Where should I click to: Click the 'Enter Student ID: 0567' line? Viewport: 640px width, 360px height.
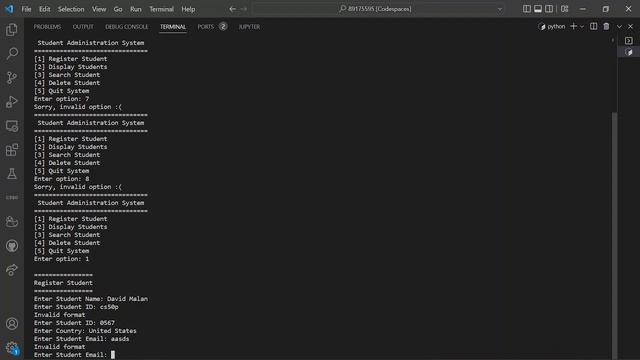[x=74, y=323]
